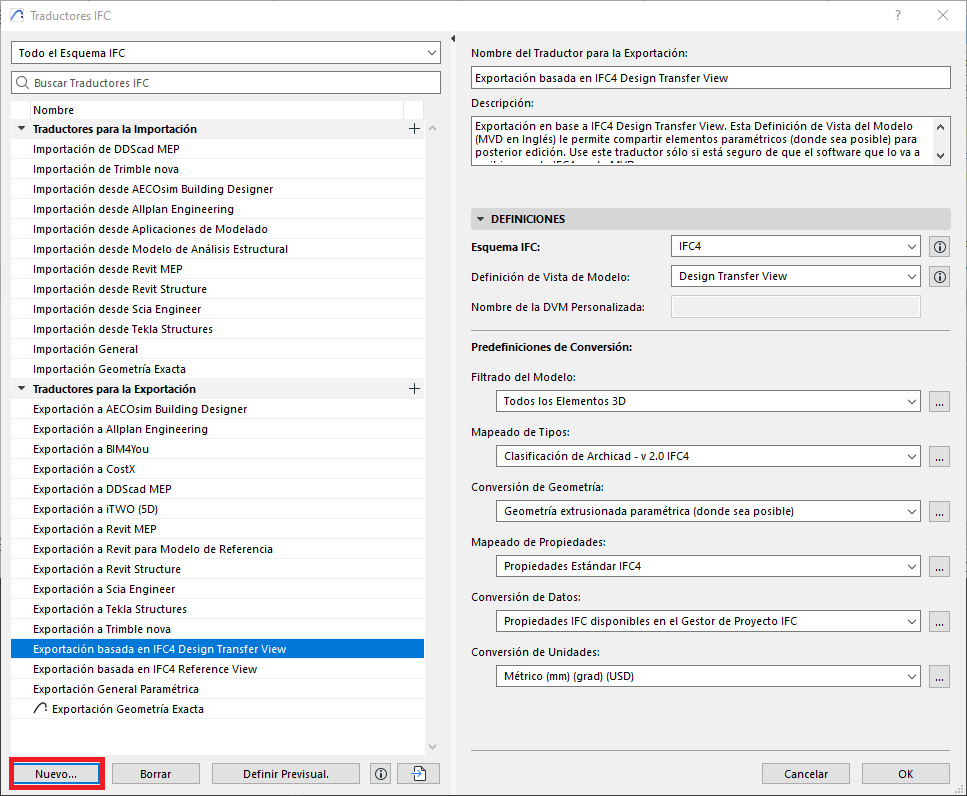Collapse the DEFINICIONES section
The width and height of the screenshot is (967, 796).
(x=481, y=219)
